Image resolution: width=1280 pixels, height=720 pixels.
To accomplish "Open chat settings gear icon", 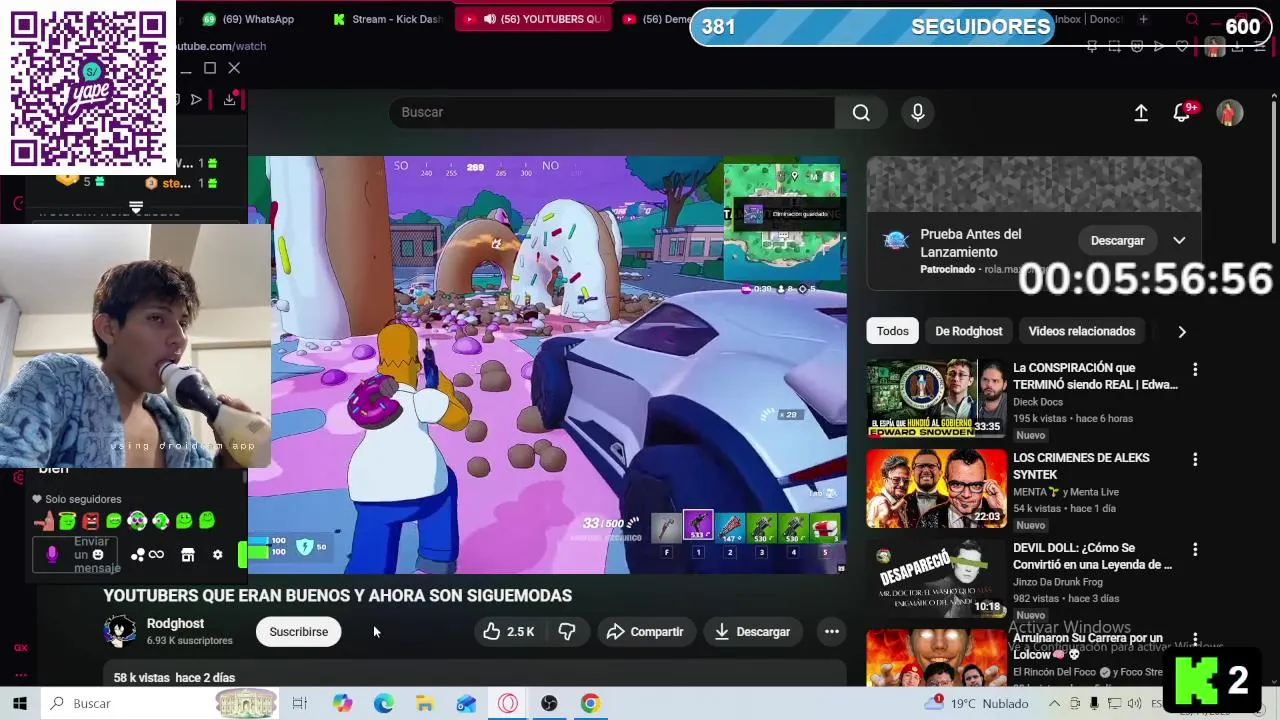I will [218, 555].
